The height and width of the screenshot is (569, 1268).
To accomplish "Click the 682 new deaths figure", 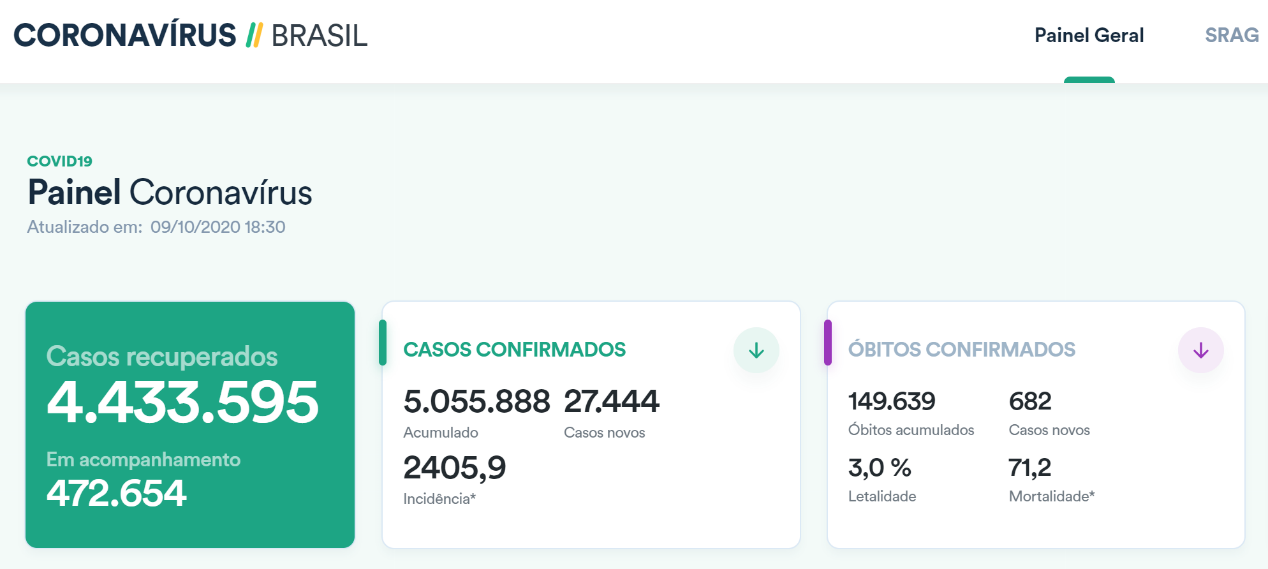I will [x=1030, y=402].
